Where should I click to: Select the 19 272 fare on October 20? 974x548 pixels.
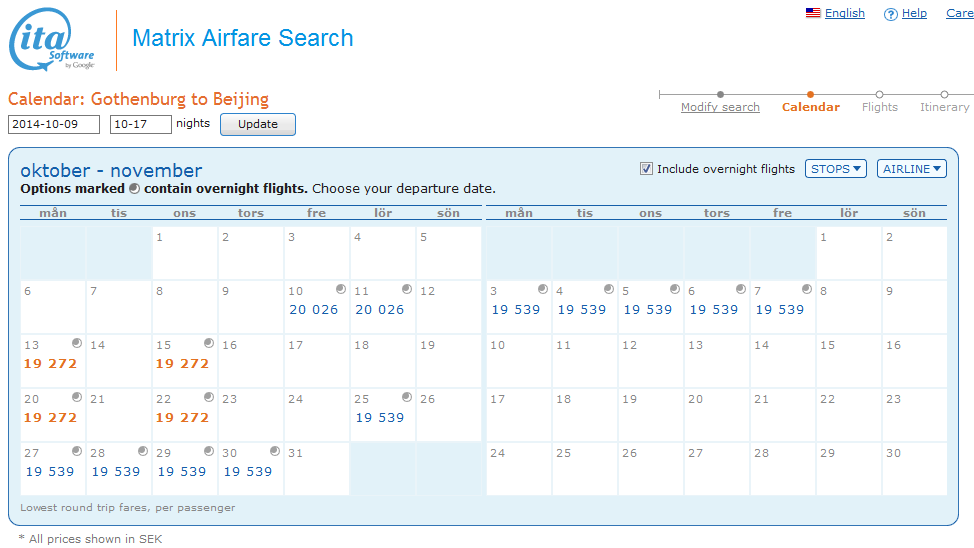(50, 417)
